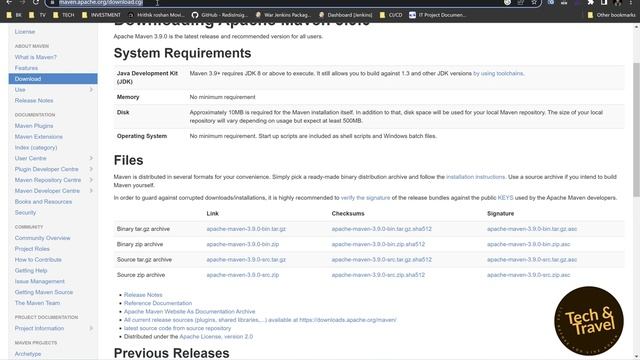This screenshot has height=360, width=640.
Task: Open Issue Management sidebar link
Action: tap(40, 281)
